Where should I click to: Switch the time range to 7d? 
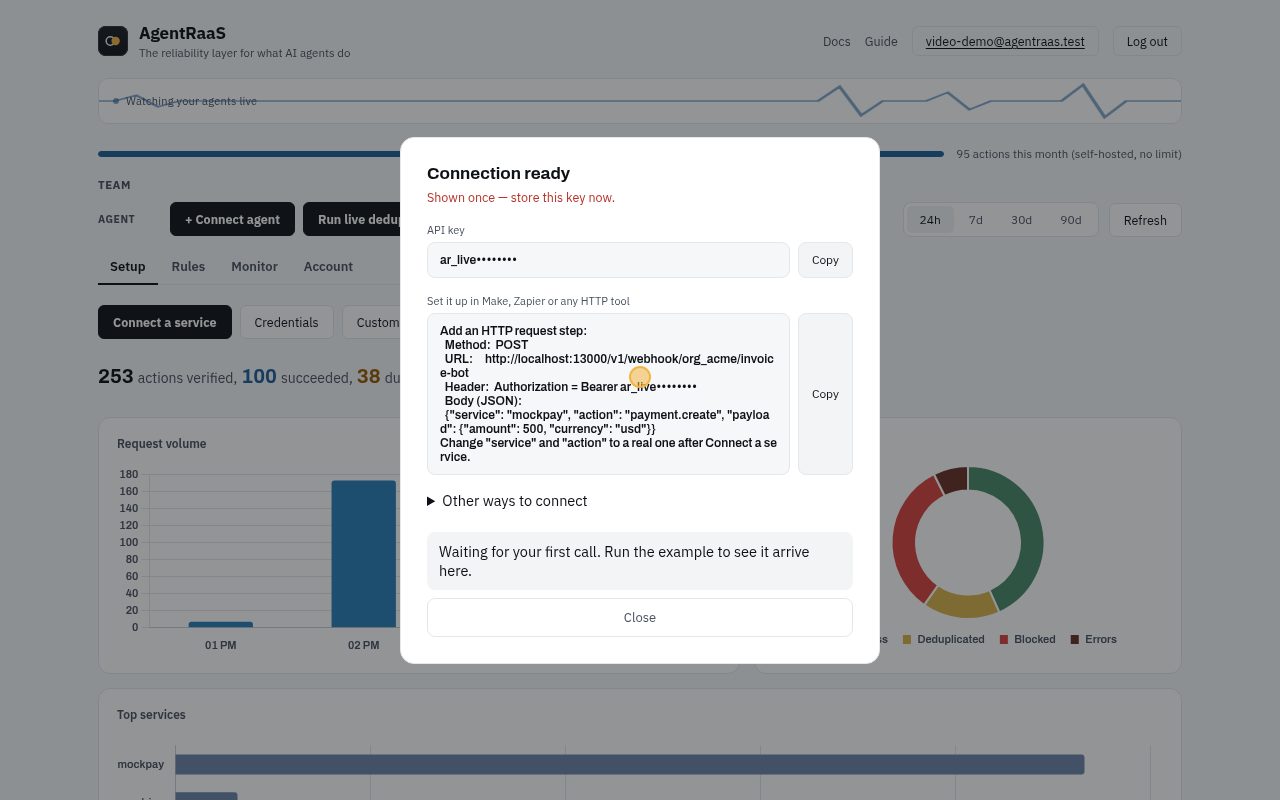pos(975,220)
